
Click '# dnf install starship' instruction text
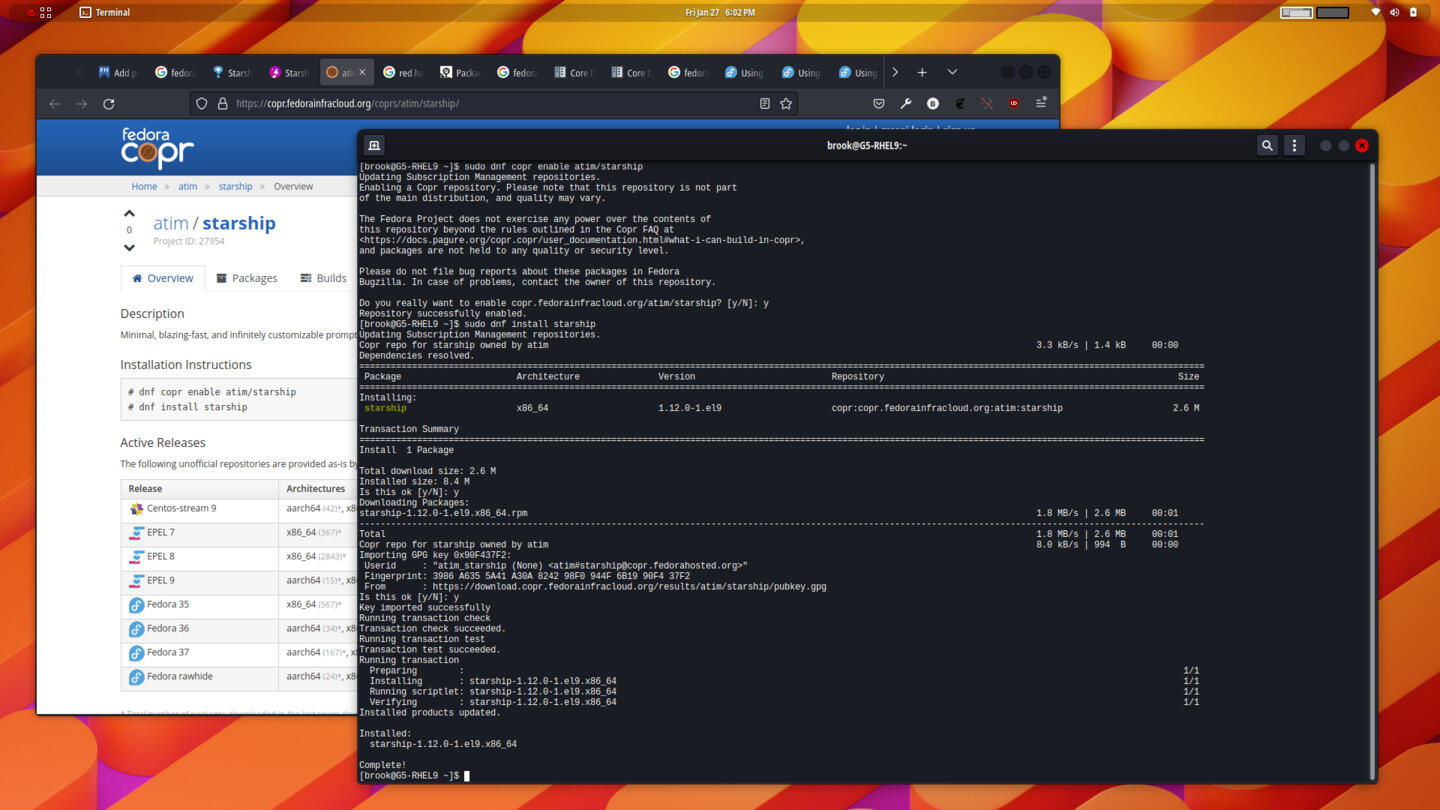point(187,407)
